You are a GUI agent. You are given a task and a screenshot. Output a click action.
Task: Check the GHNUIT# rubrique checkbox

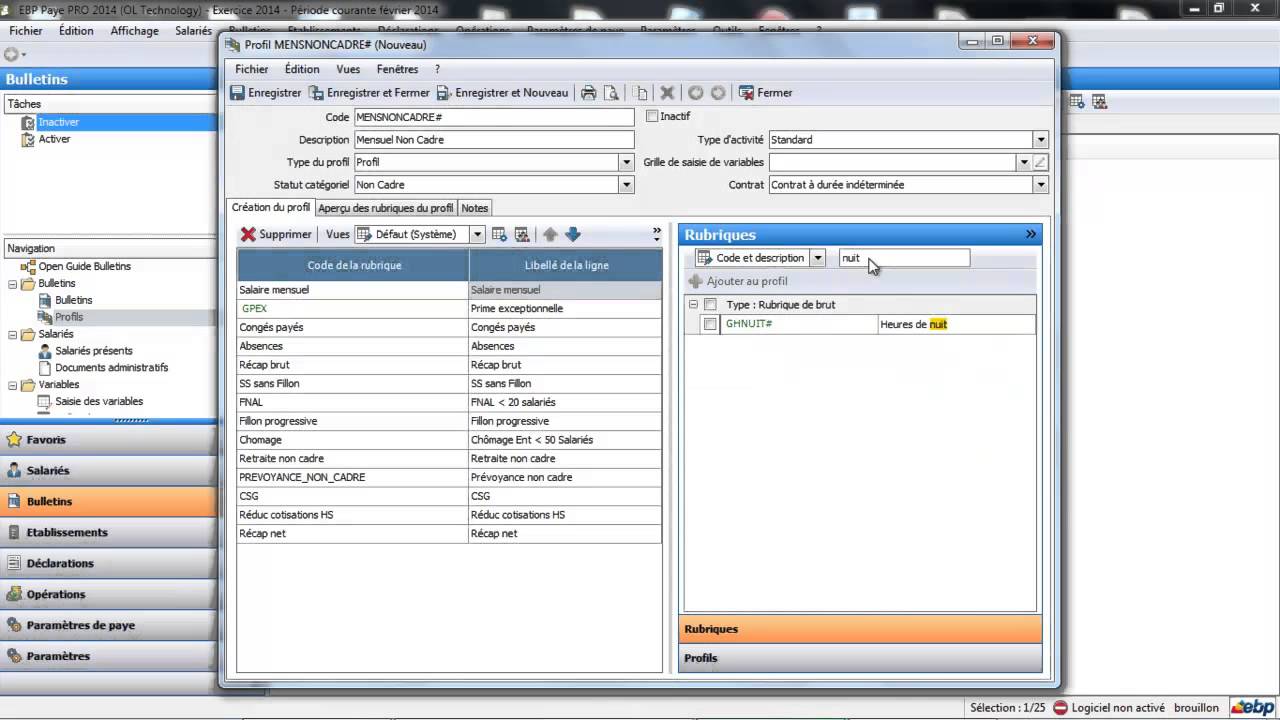pos(709,324)
